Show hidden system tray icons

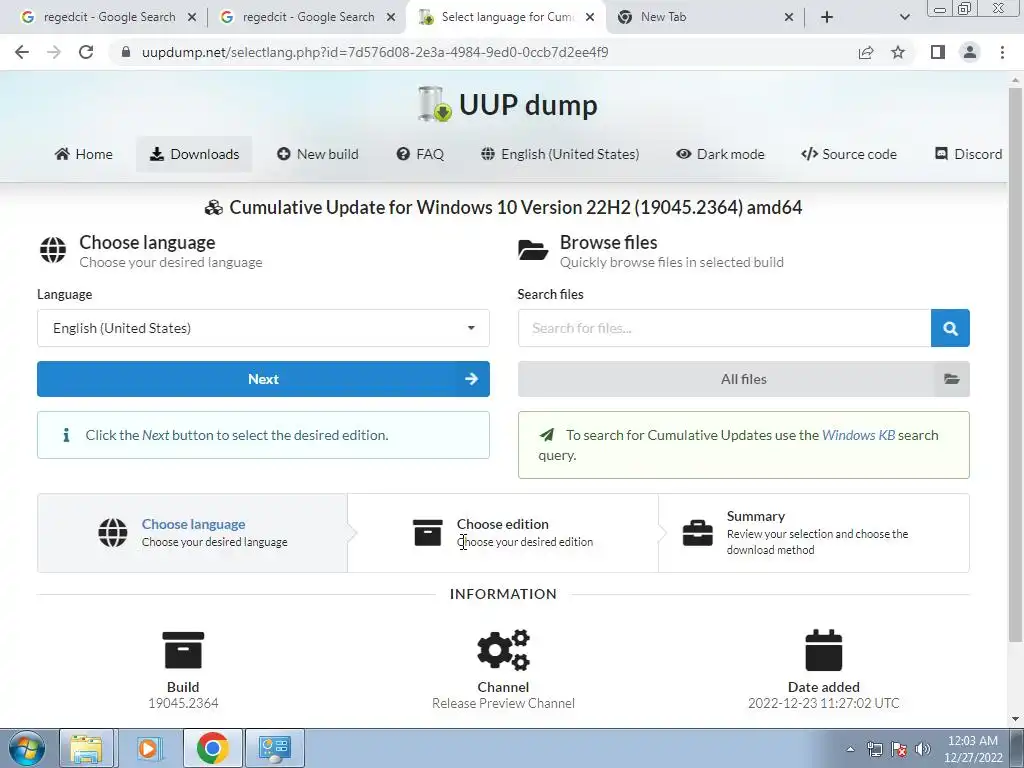[850, 749]
